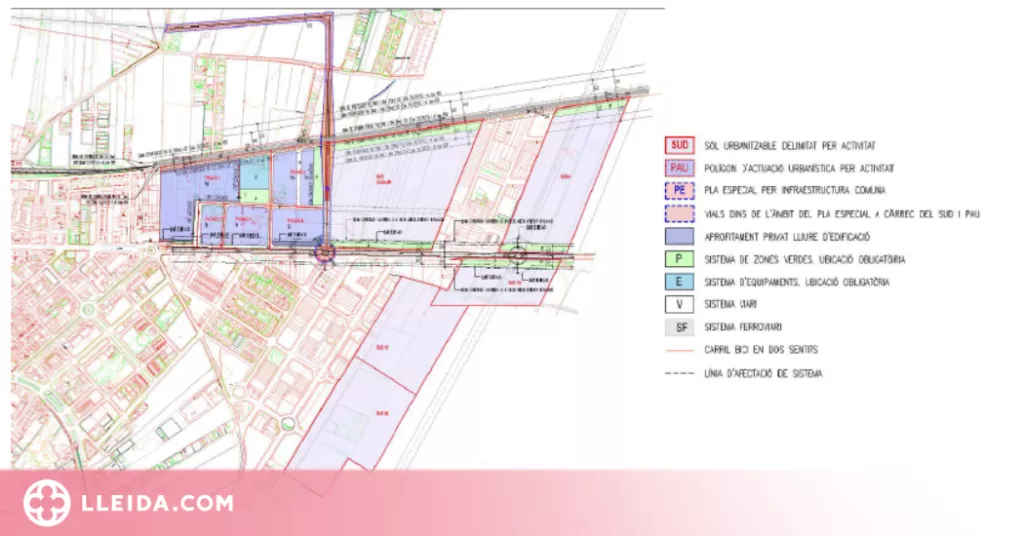
Task: Click legend text "POLÍGON D'ACTUACIÓ URBANÍSTICA PER ACTIVITAT"
Action: click(x=799, y=168)
